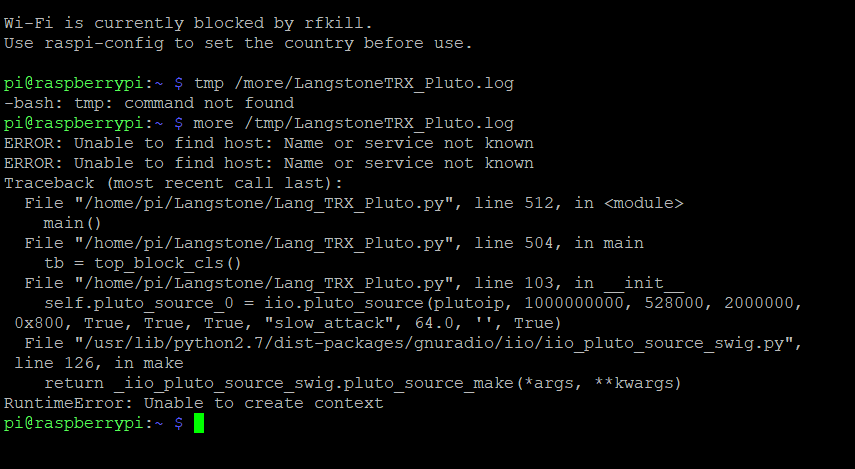This screenshot has height=469, width=855.
Task: Click the second 'ERROR: Unable to find host' line
Action: tap(269, 163)
